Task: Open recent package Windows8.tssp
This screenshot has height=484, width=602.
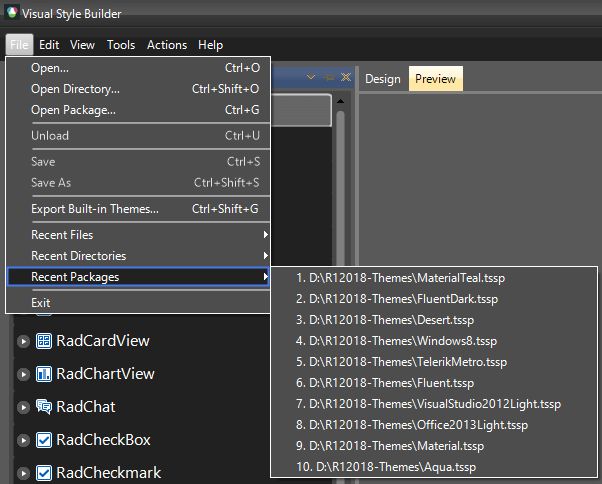Action: (434, 341)
